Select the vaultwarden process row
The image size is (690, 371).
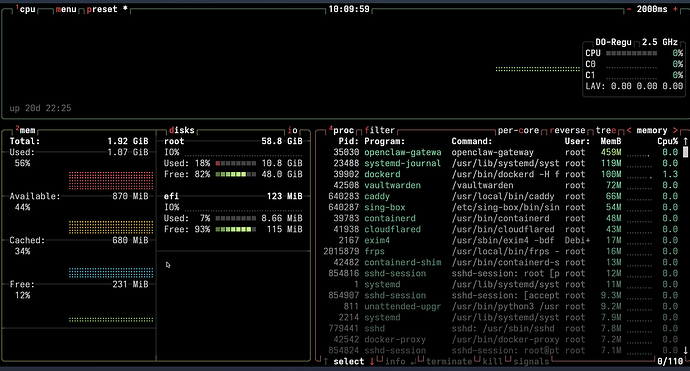coord(501,185)
